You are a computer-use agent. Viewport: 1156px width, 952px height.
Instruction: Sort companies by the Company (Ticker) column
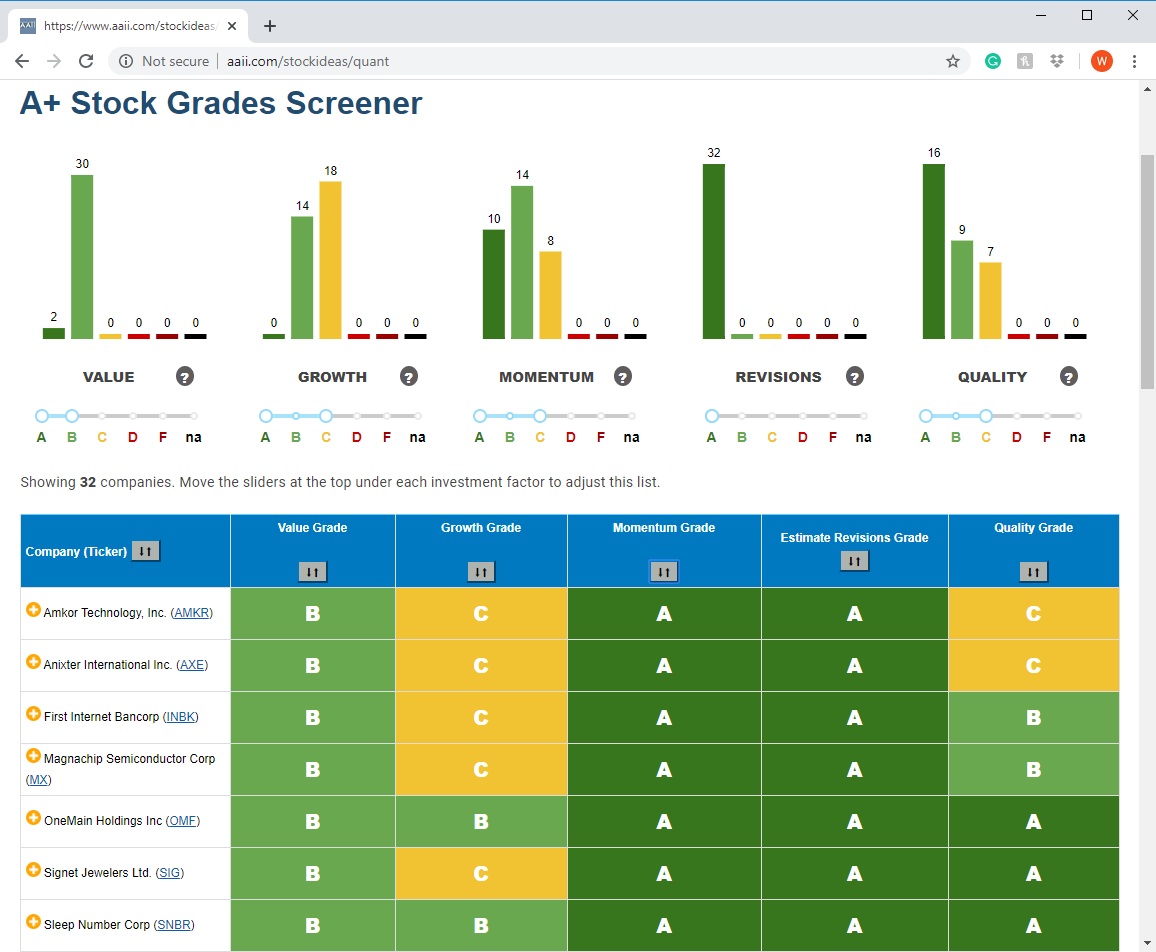click(x=145, y=551)
